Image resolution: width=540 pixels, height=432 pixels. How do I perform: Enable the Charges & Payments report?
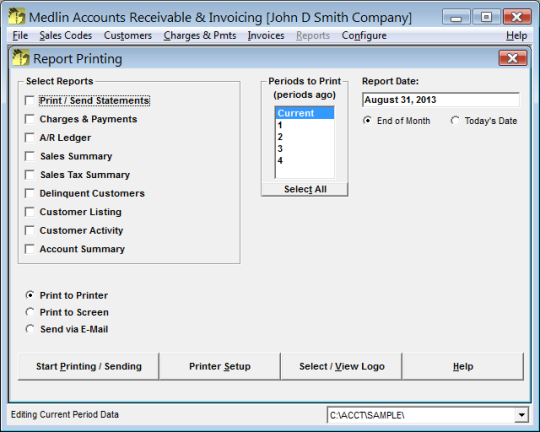pyautogui.click(x=30, y=119)
